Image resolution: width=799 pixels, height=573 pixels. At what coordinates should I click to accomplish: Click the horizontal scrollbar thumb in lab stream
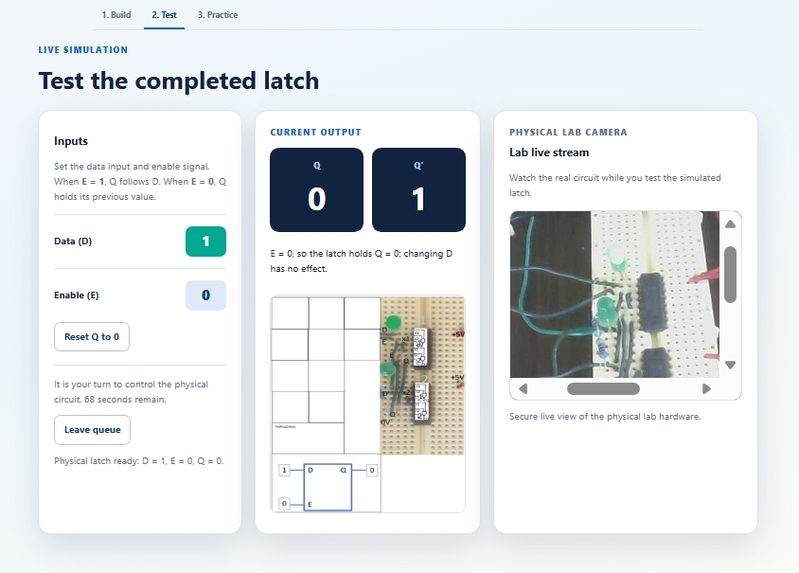click(603, 388)
